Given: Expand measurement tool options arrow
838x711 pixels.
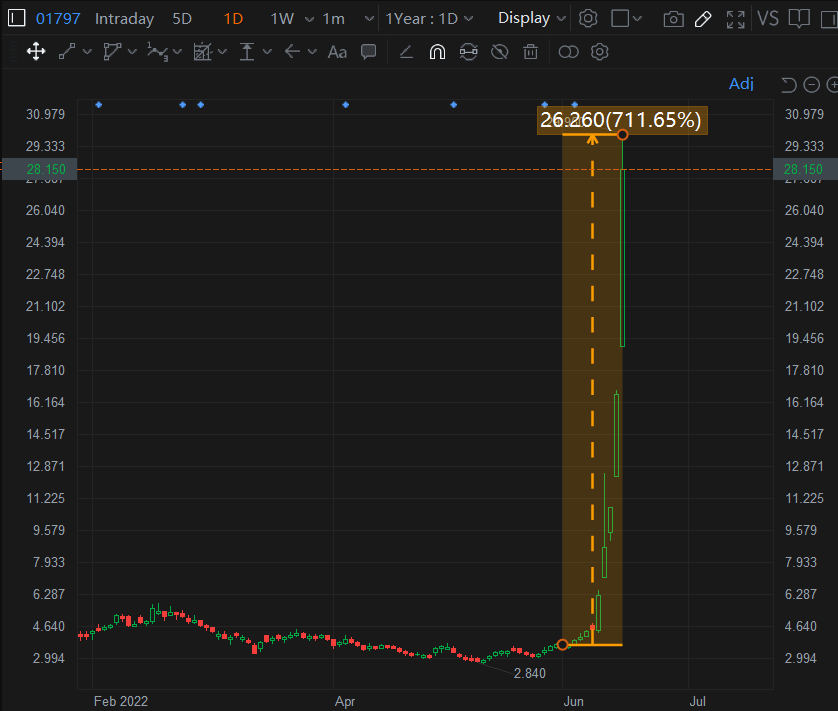Looking at the screenshot, I should point(222,52).
